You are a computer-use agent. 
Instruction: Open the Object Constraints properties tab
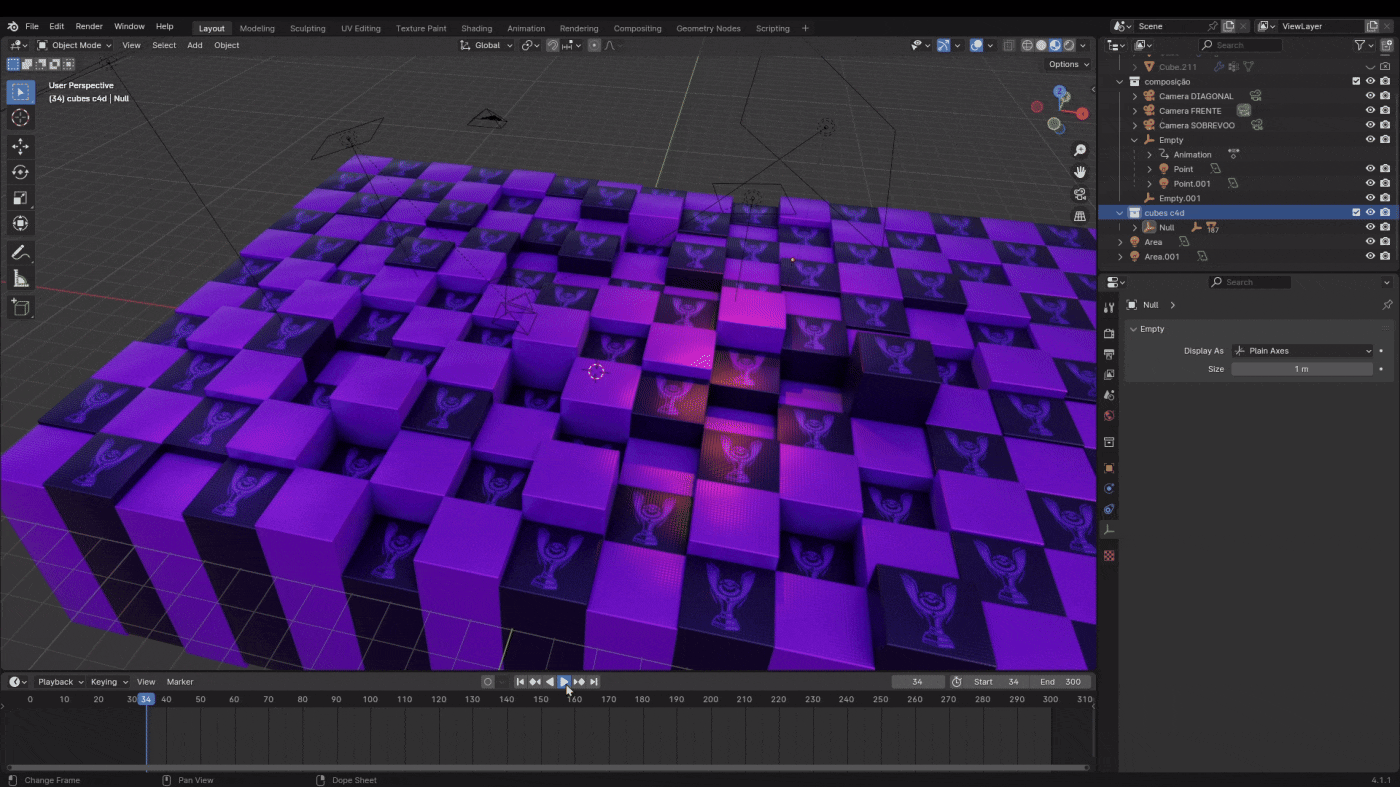click(x=1109, y=510)
